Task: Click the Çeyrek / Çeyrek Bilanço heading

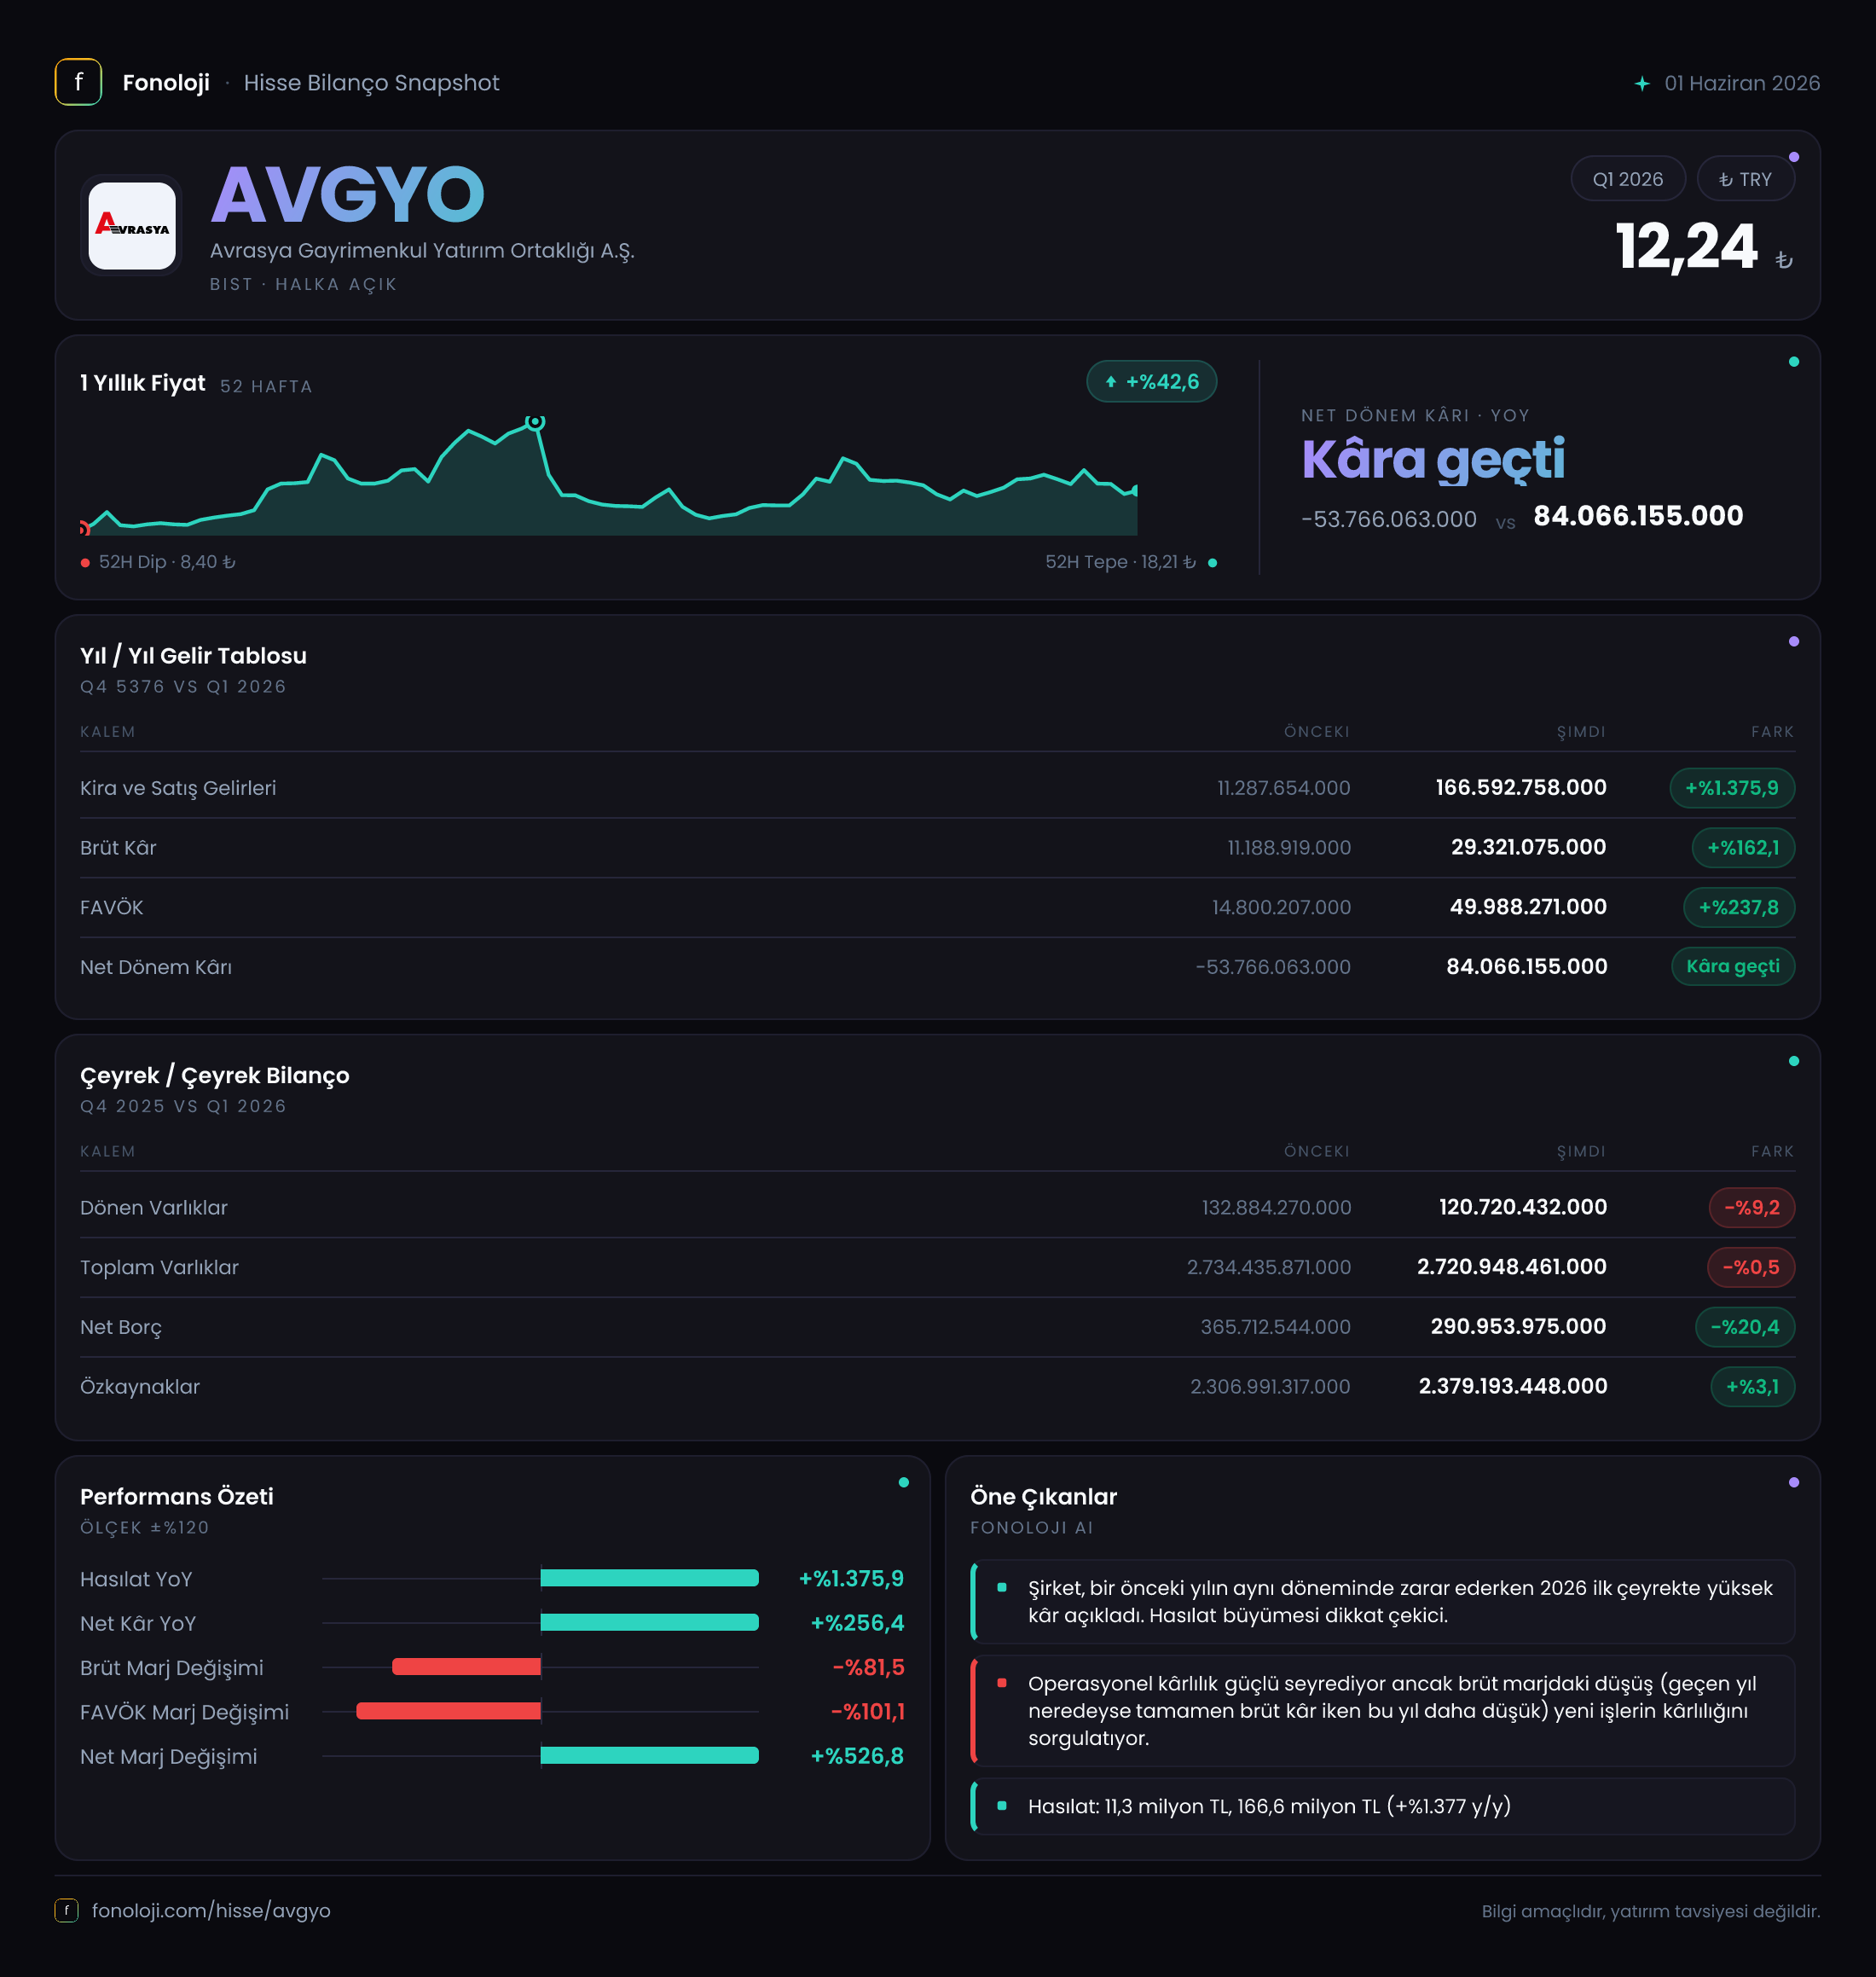Action: (x=215, y=1075)
